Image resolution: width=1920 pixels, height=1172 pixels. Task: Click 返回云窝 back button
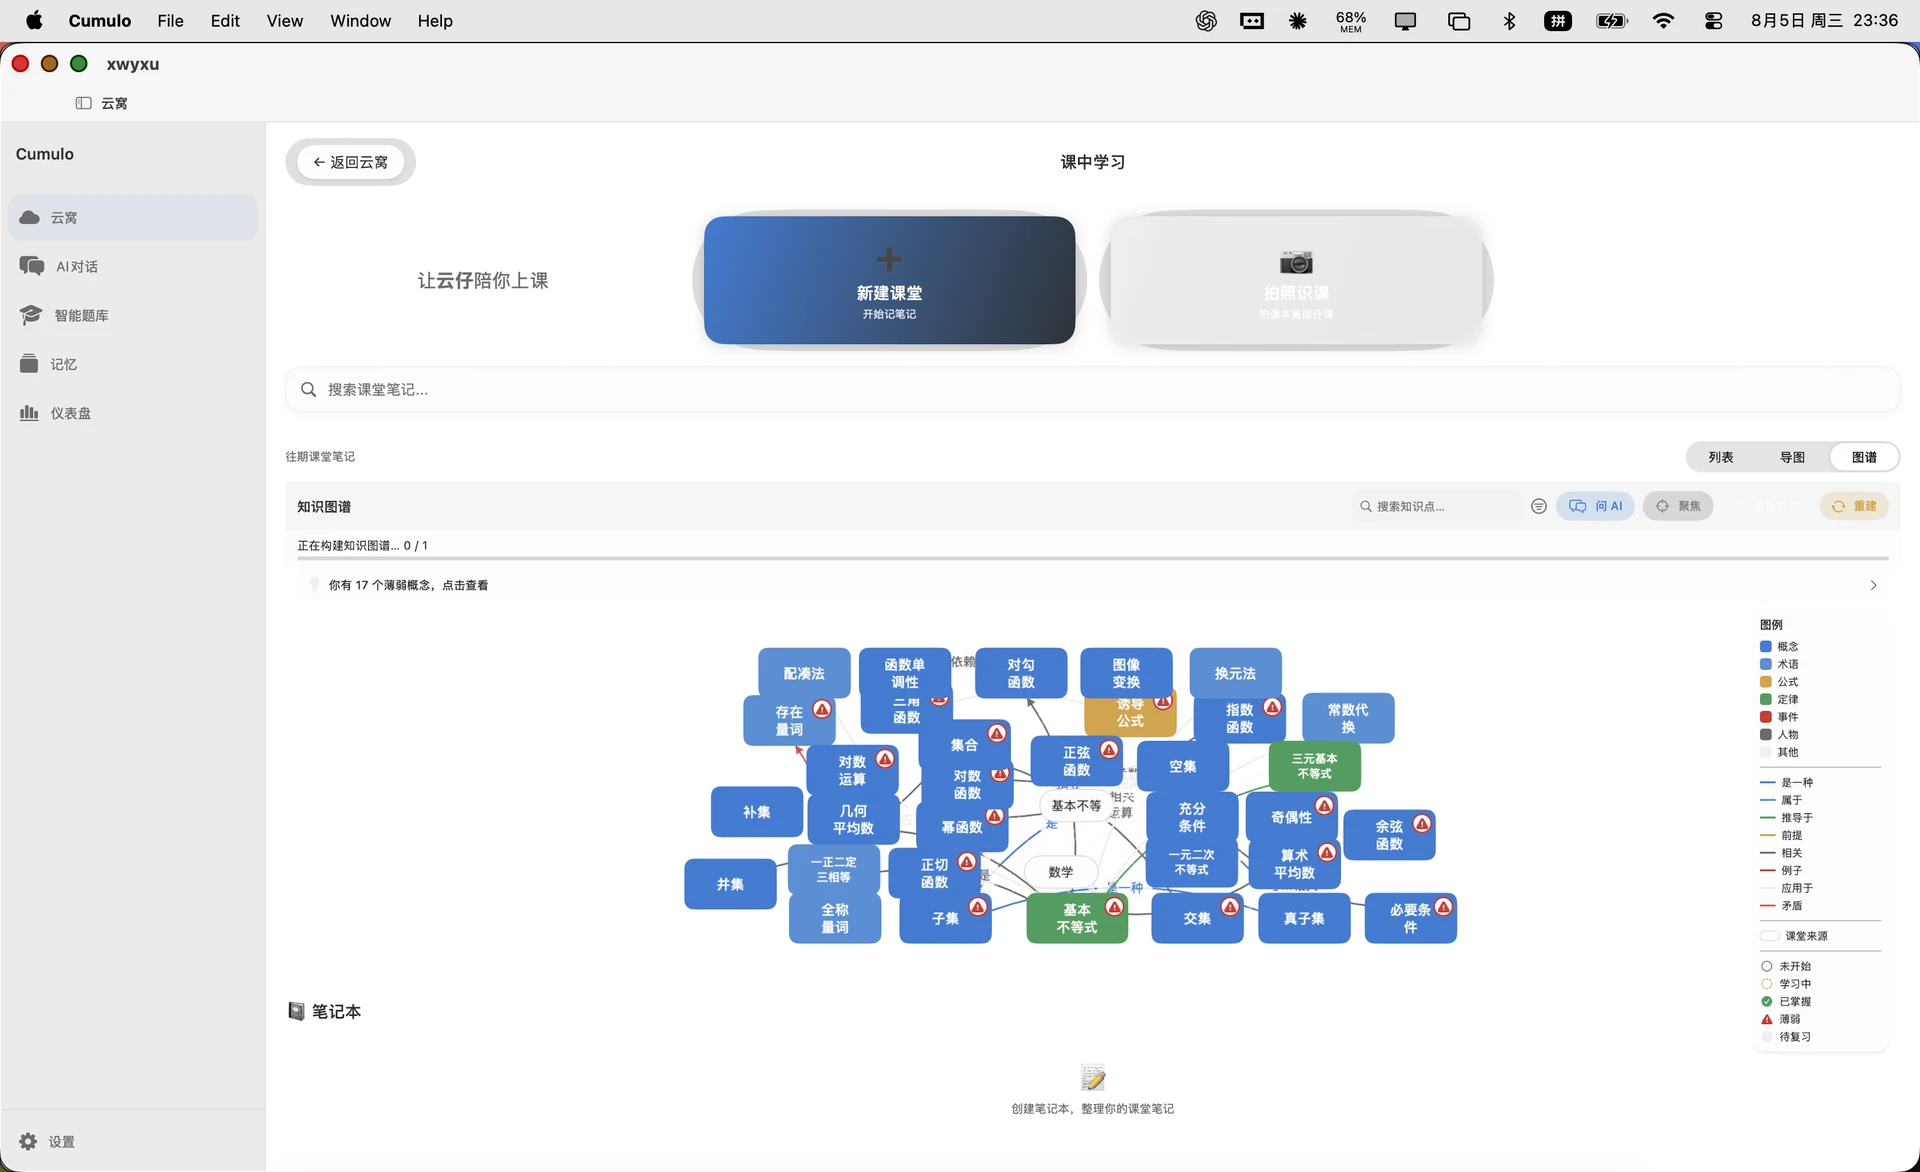350,162
